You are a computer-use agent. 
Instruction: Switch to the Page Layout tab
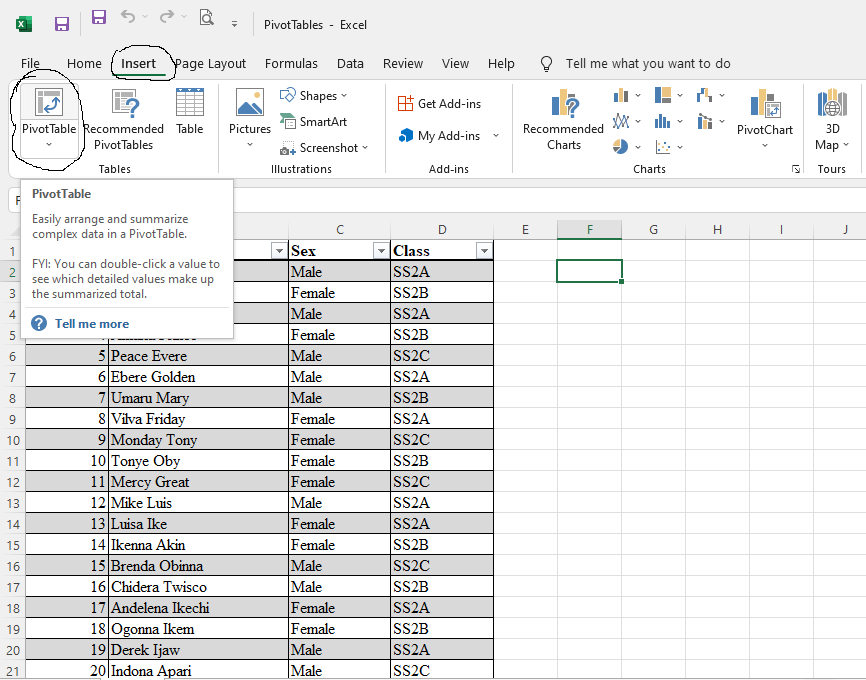point(210,64)
